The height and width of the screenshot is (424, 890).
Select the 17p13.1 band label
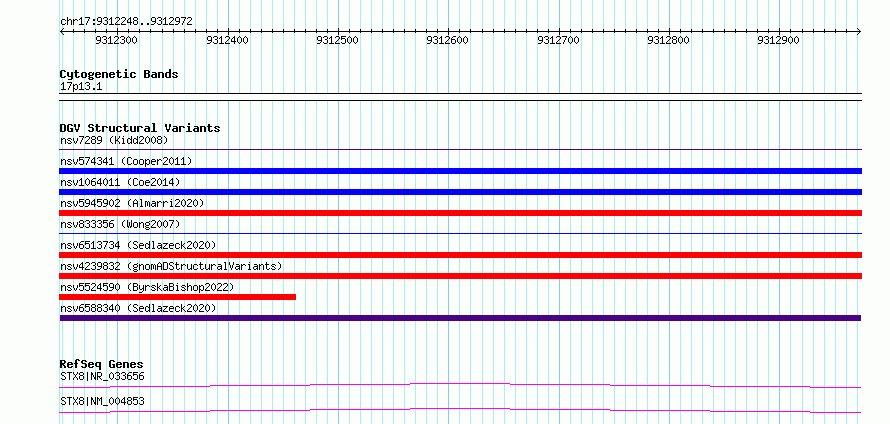click(81, 87)
